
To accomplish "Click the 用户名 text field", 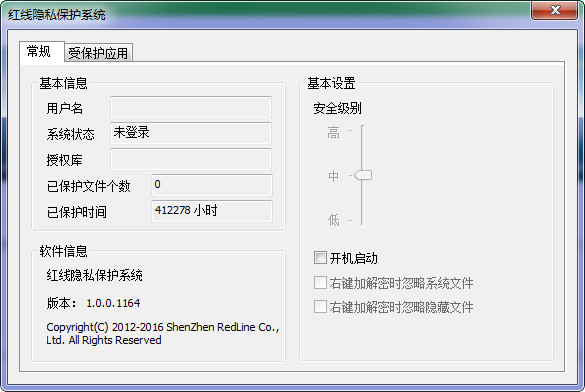I will 191,107.
